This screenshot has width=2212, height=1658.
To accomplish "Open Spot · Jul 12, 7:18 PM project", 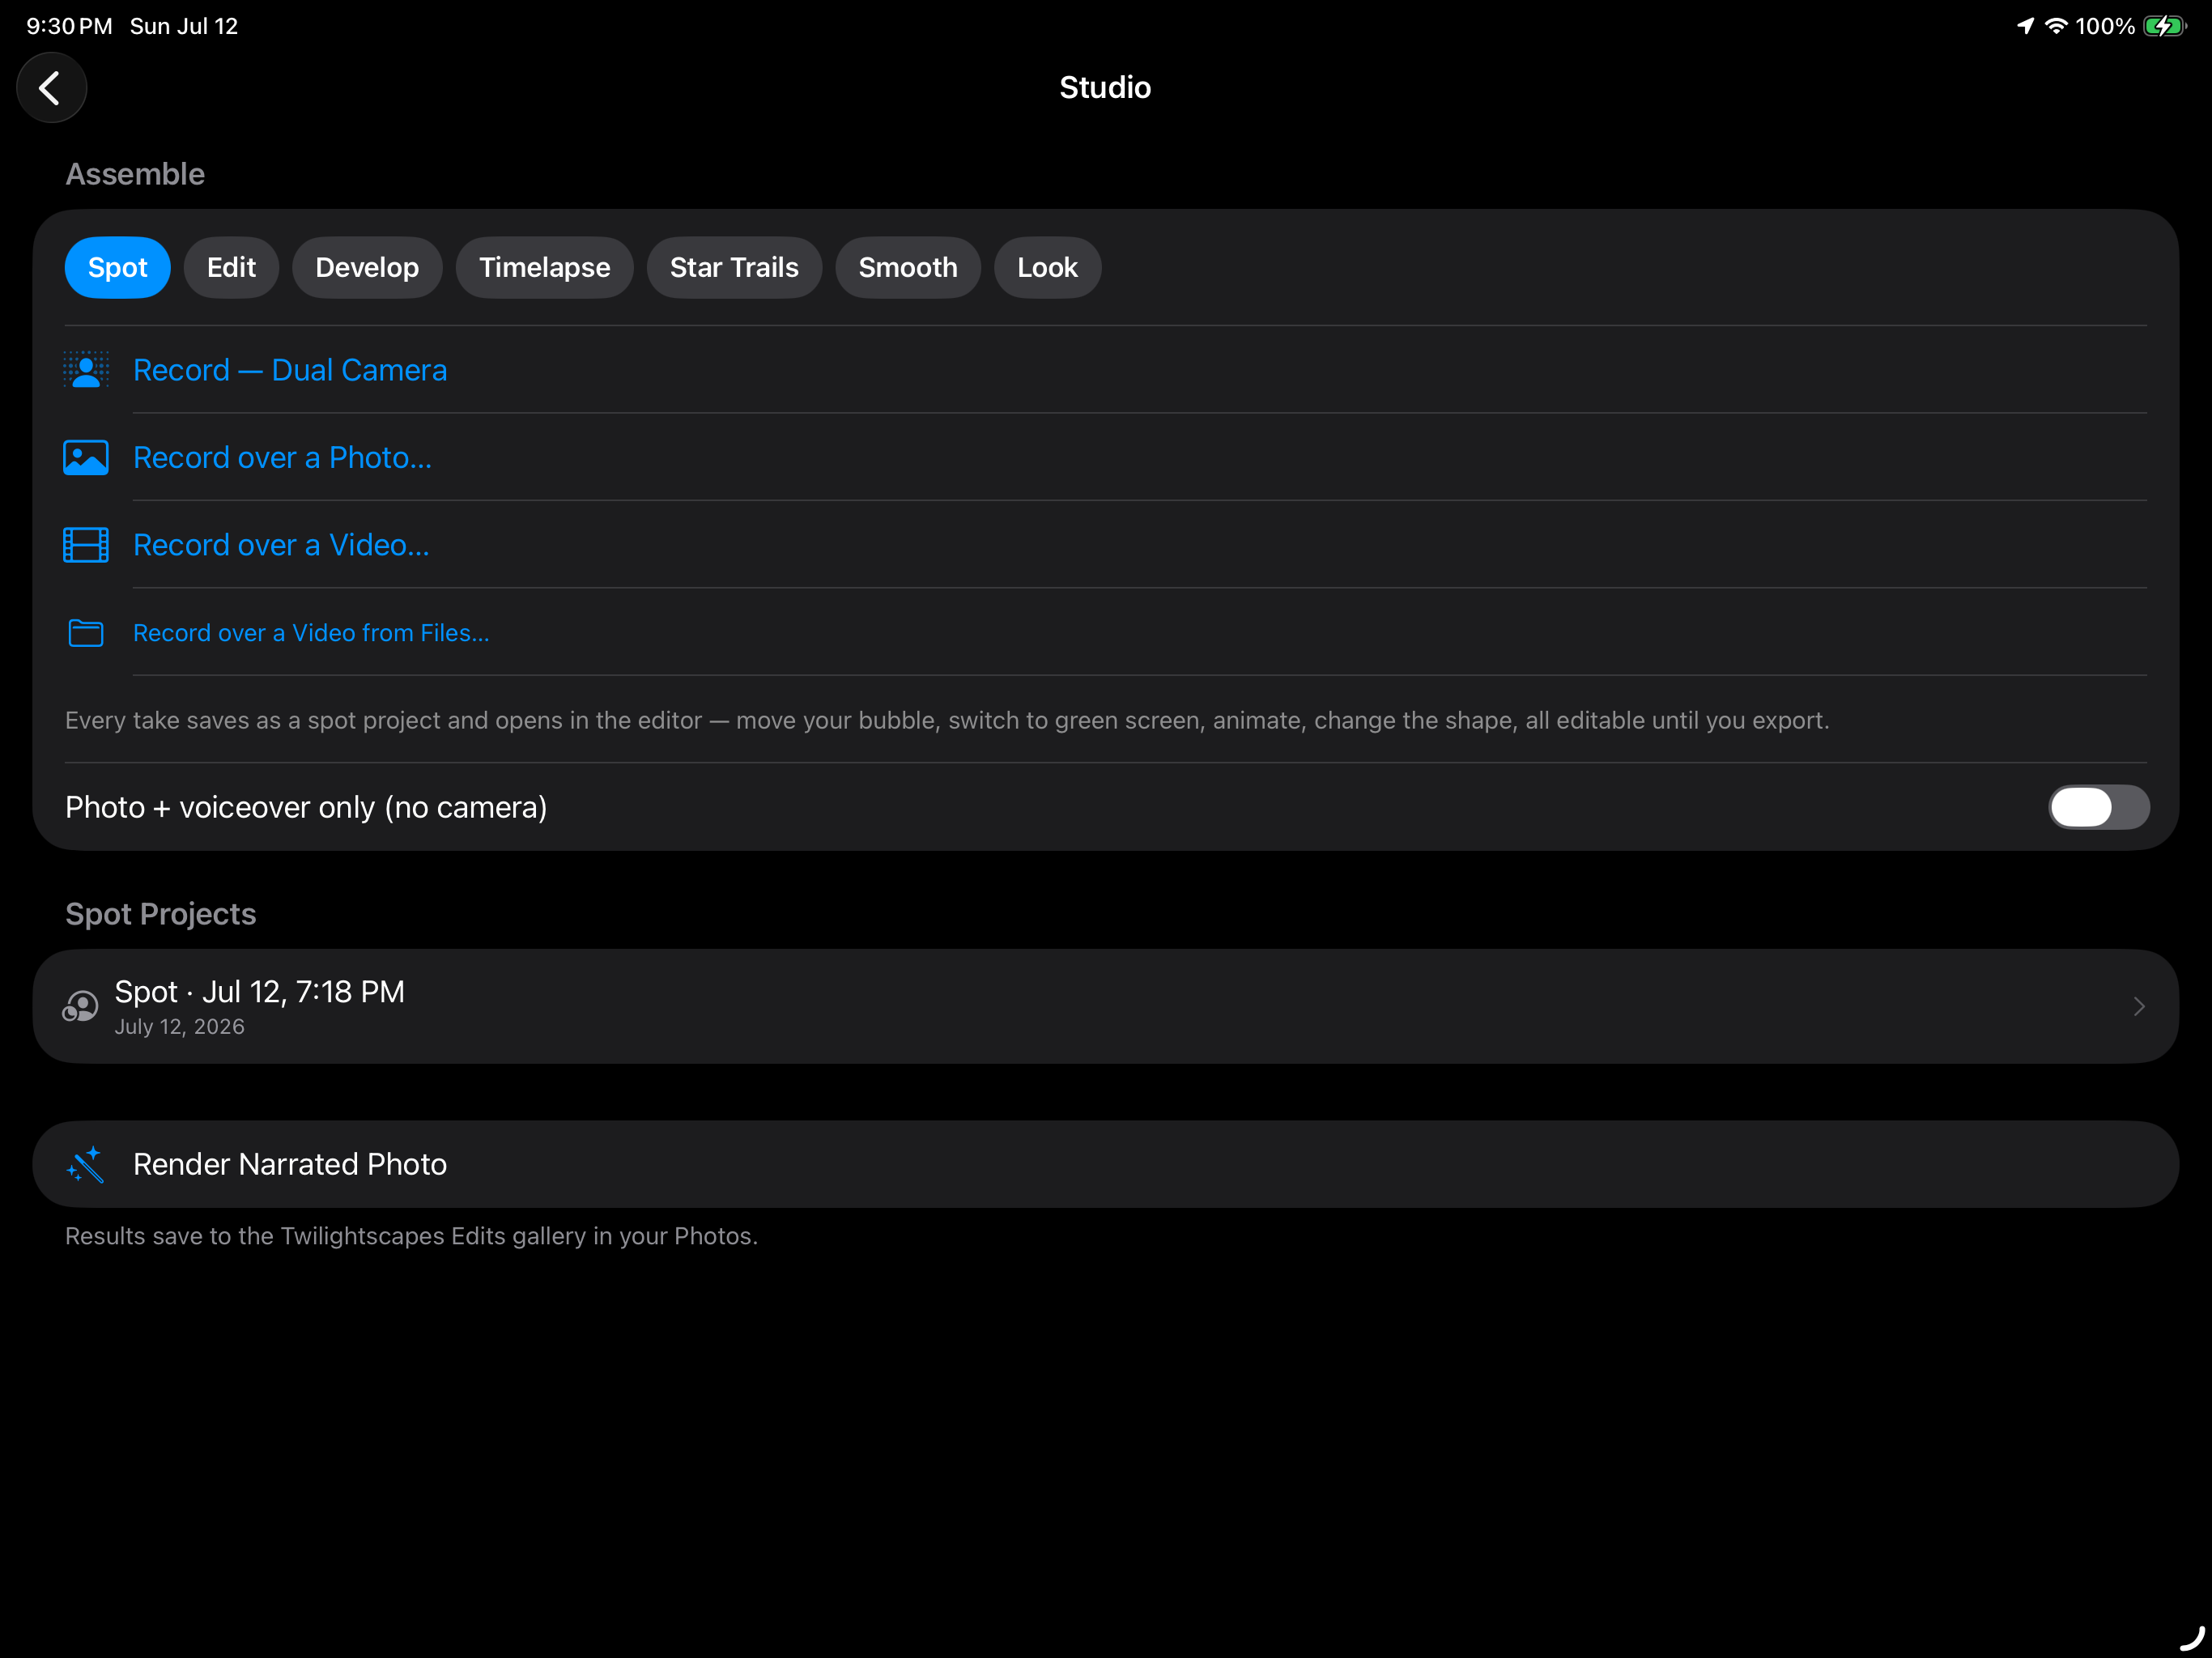I will (x=1105, y=1006).
